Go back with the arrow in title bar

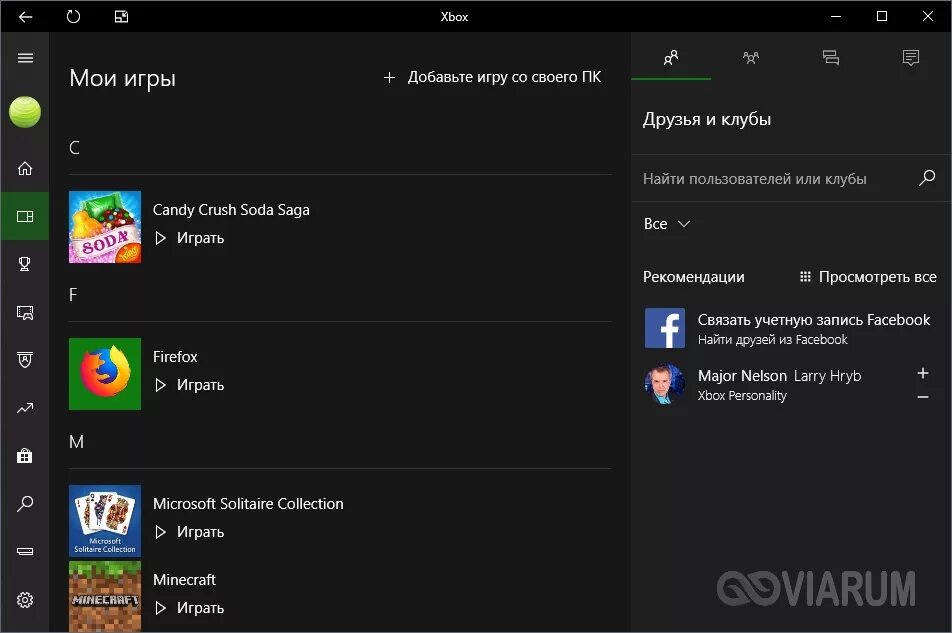[x=25, y=17]
